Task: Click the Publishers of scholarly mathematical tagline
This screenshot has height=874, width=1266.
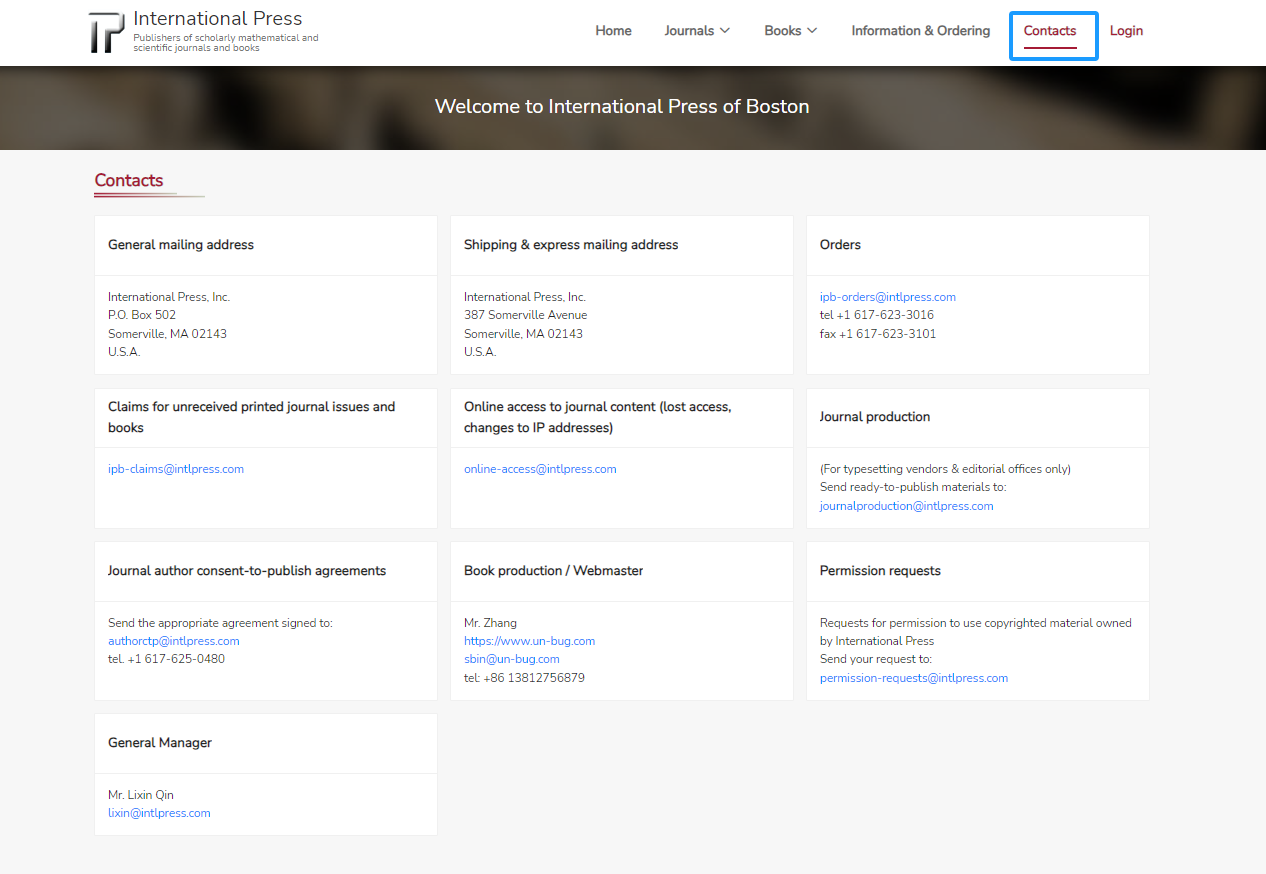Action: click(226, 43)
